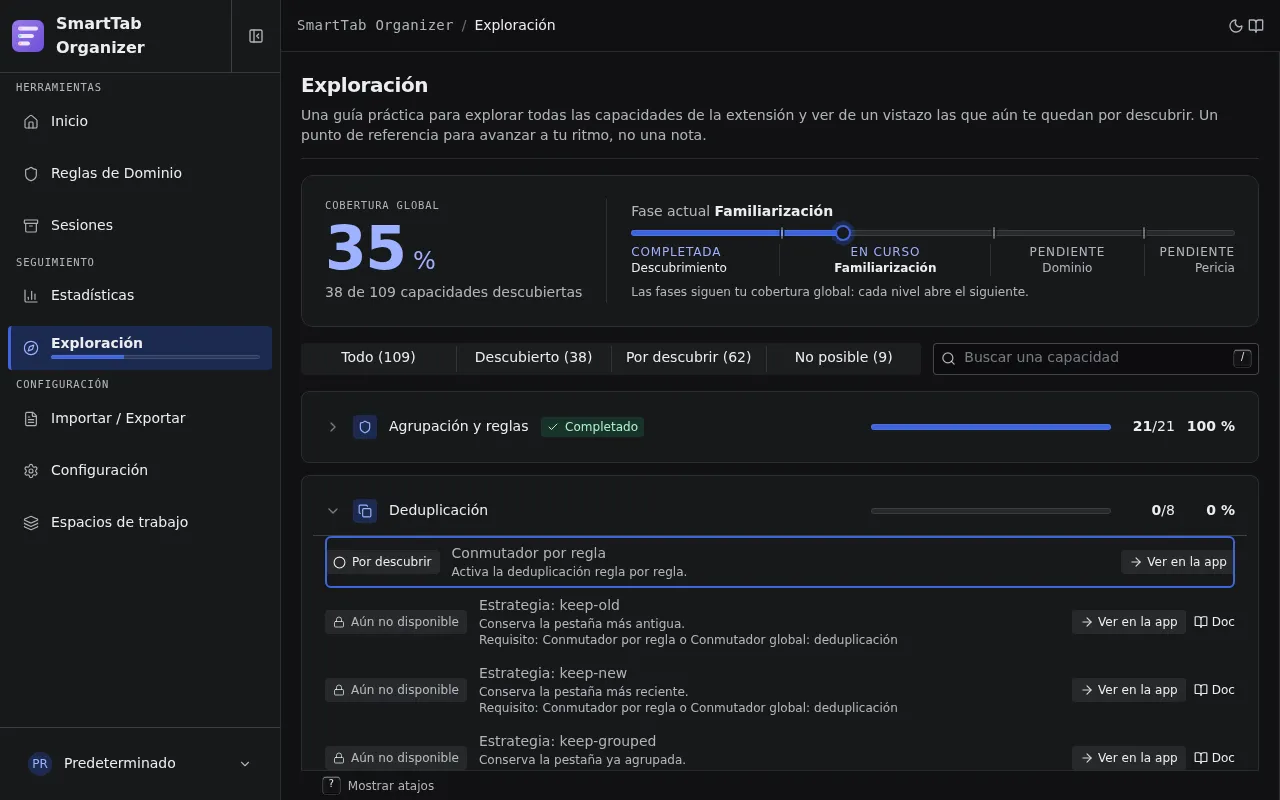The width and height of the screenshot is (1280, 800).
Task: Click the Agrupación y reglas progress bar
Action: click(991, 427)
